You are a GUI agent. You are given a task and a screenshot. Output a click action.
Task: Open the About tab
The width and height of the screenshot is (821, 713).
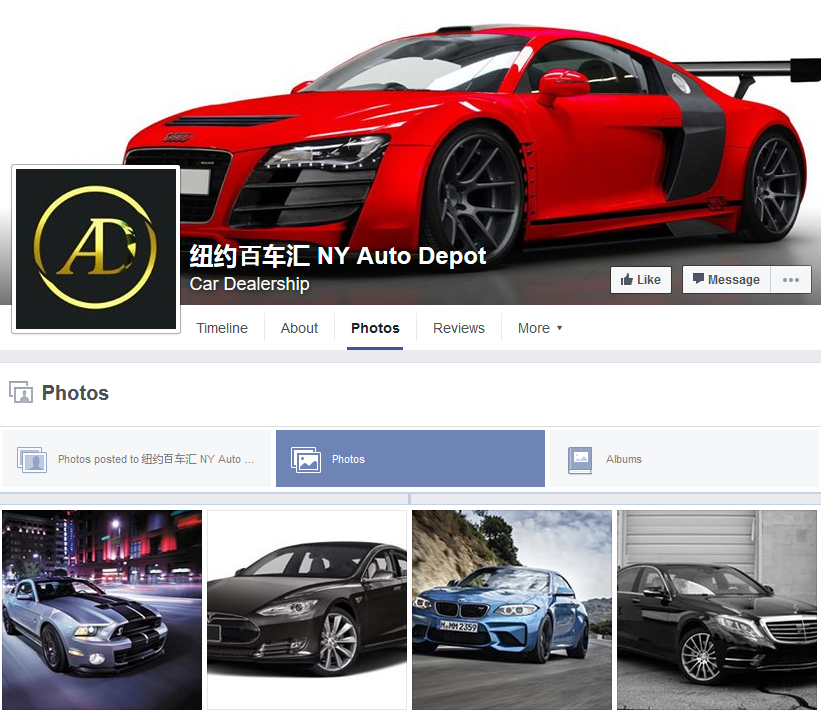pyautogui.click(x=299, y=328)
